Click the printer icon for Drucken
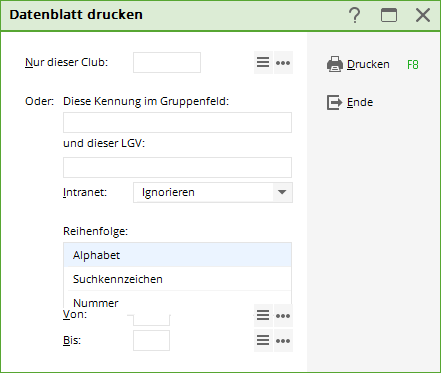441x373 pixels. pos(335,64)
